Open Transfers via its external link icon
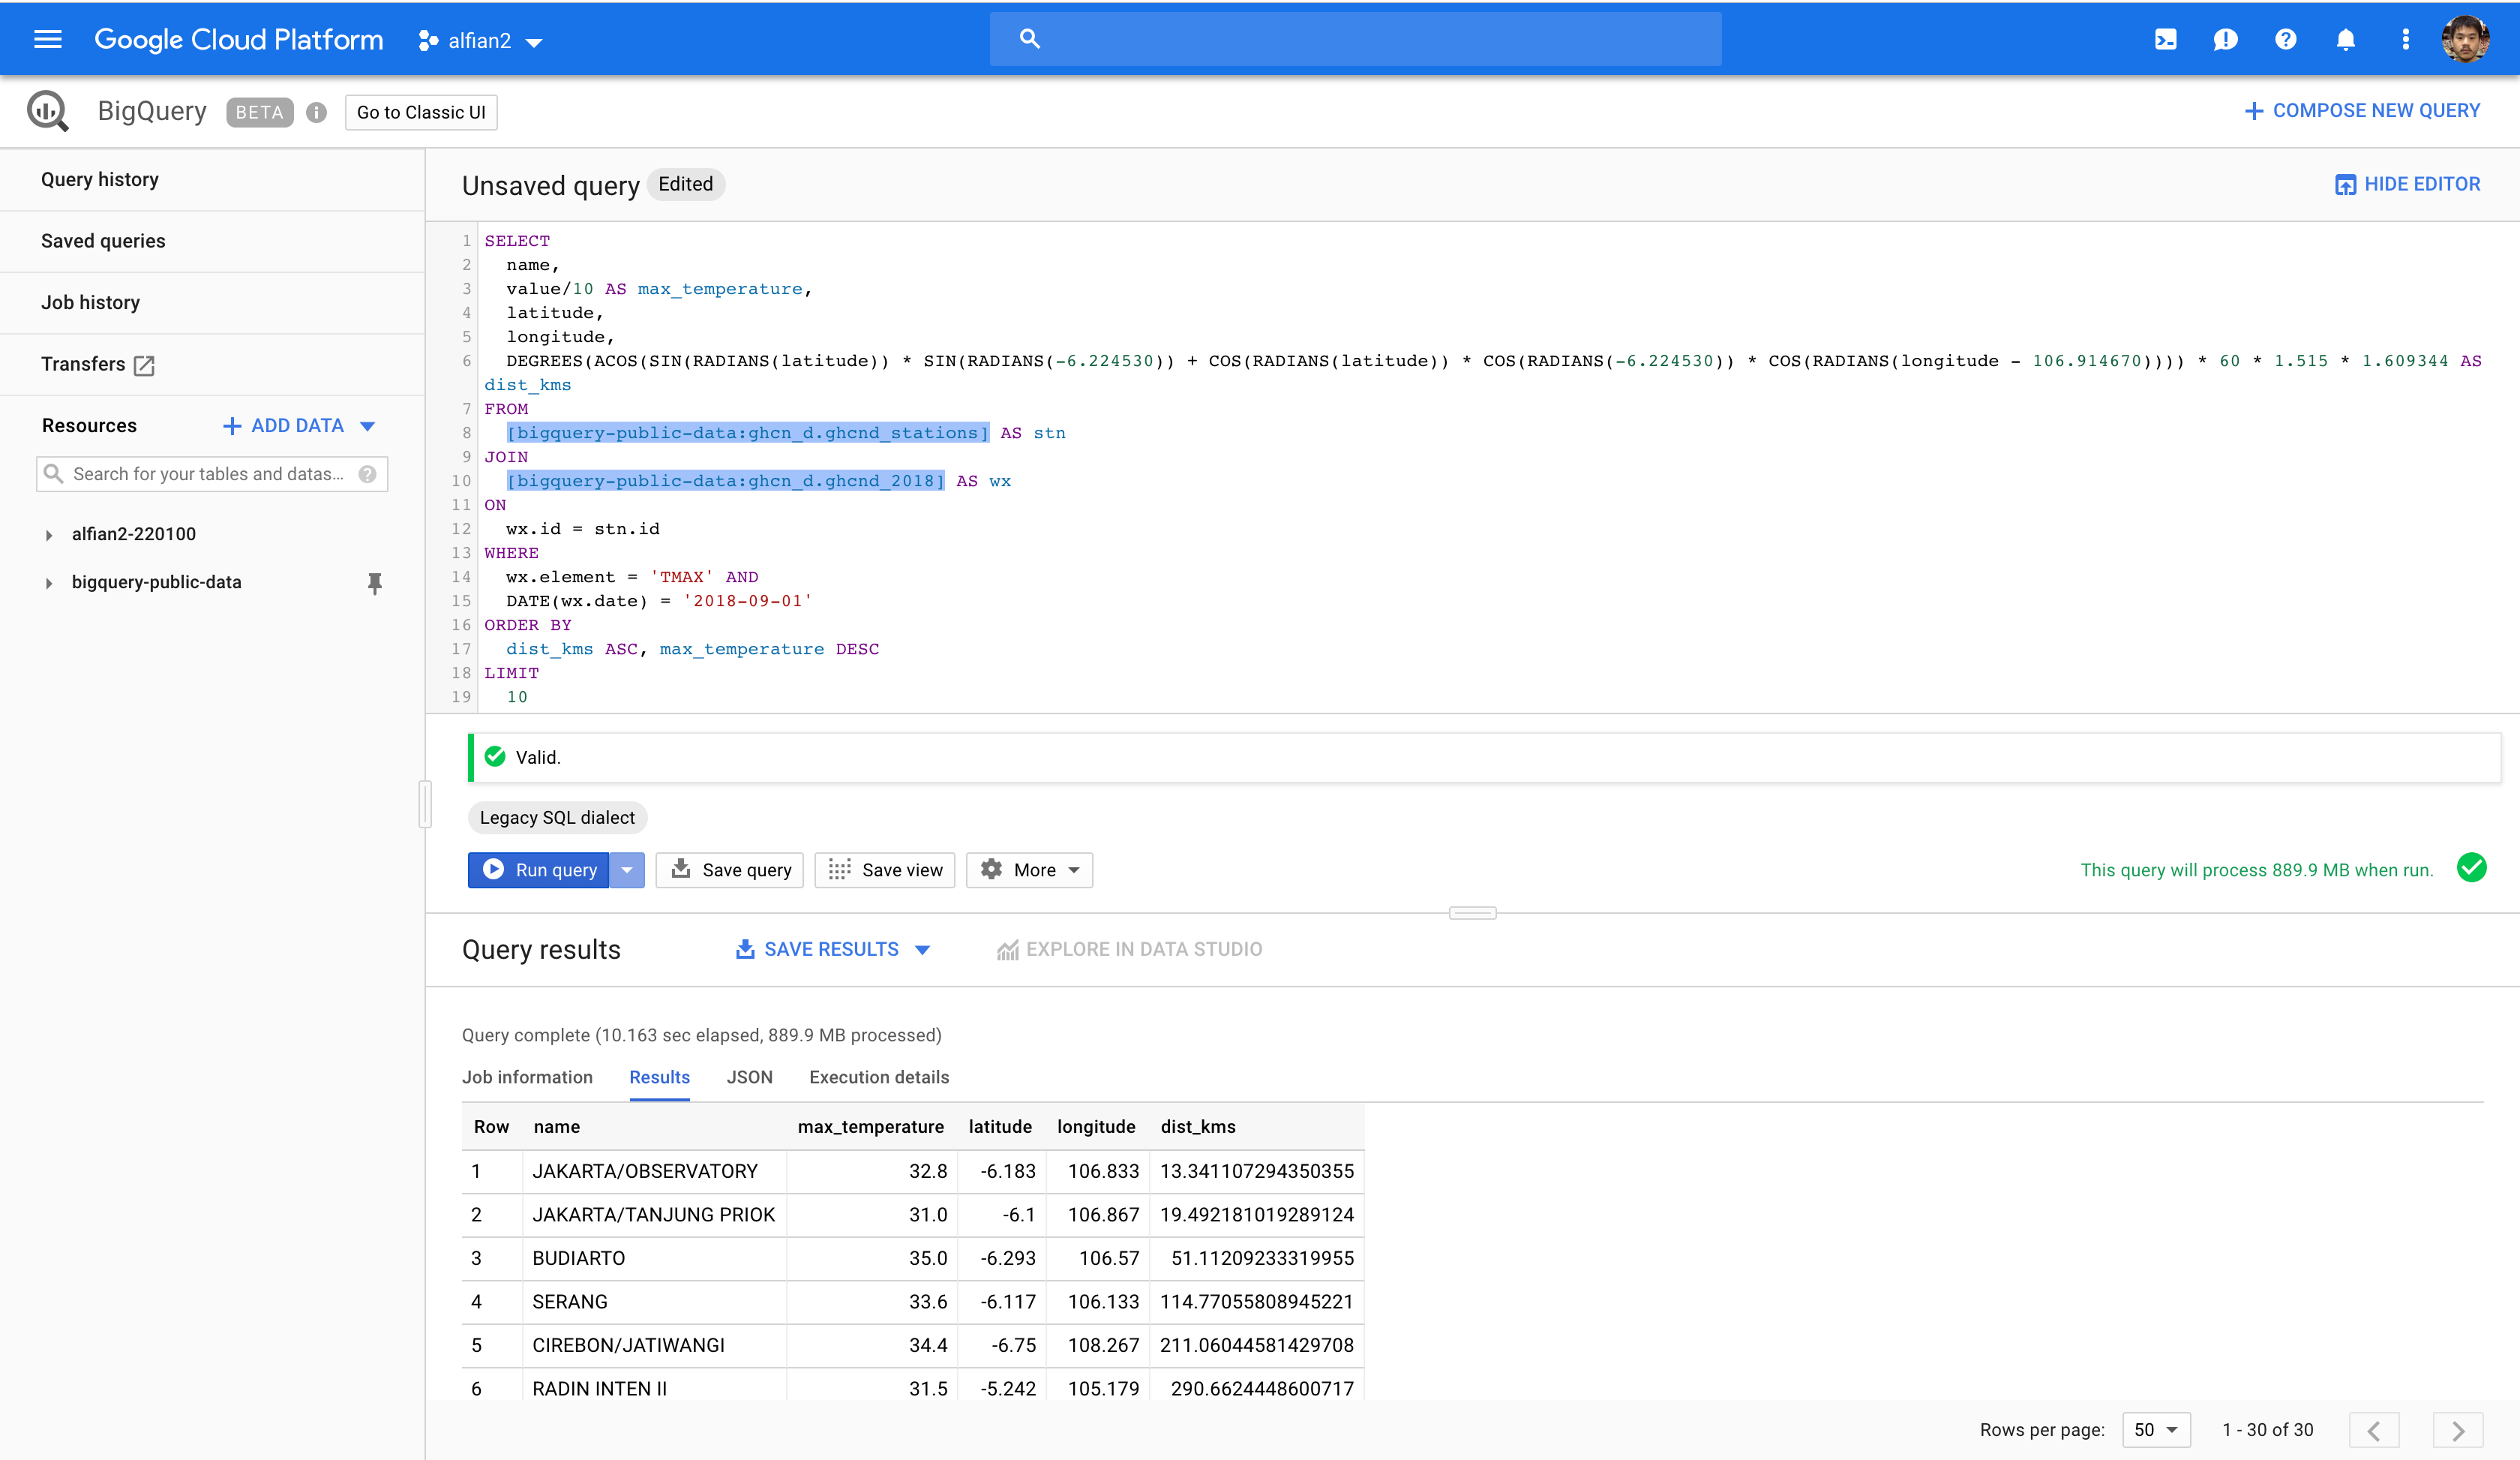2520x1460 pixels. coord(144,366)
